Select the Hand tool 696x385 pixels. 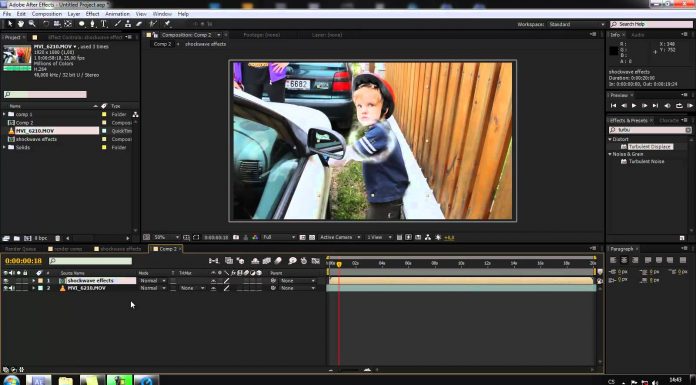pyautogui.click(x=21, y=24)
